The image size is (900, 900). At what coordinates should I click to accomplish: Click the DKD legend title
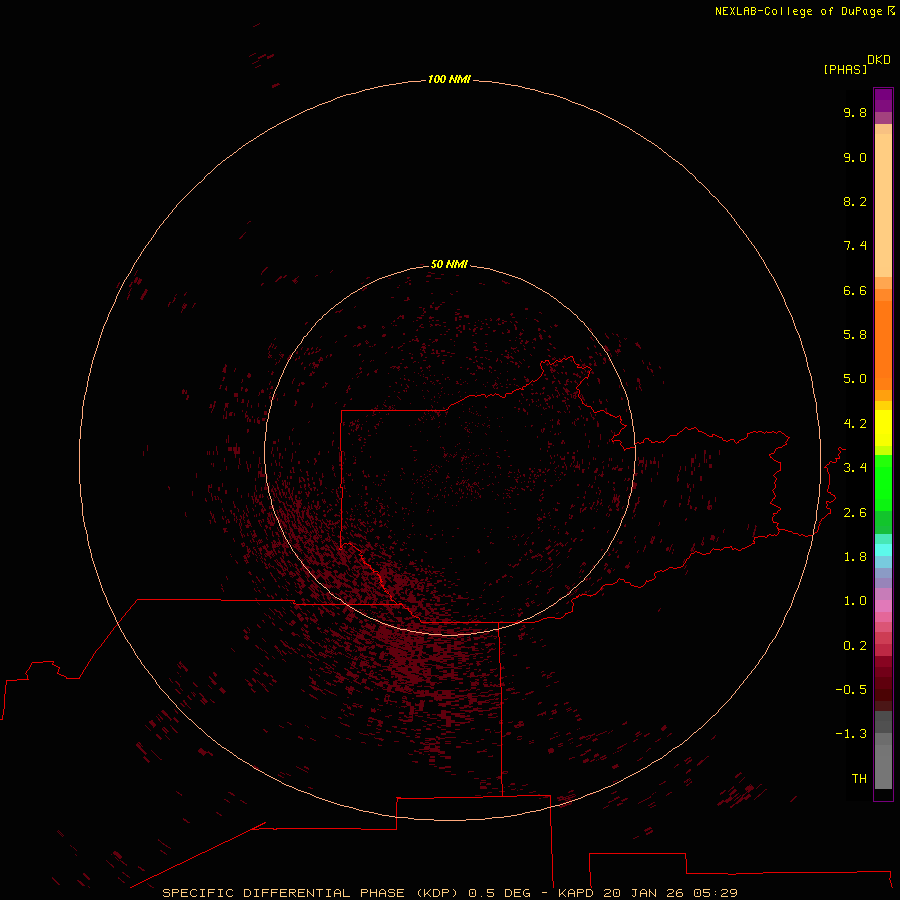click(878, 59)
